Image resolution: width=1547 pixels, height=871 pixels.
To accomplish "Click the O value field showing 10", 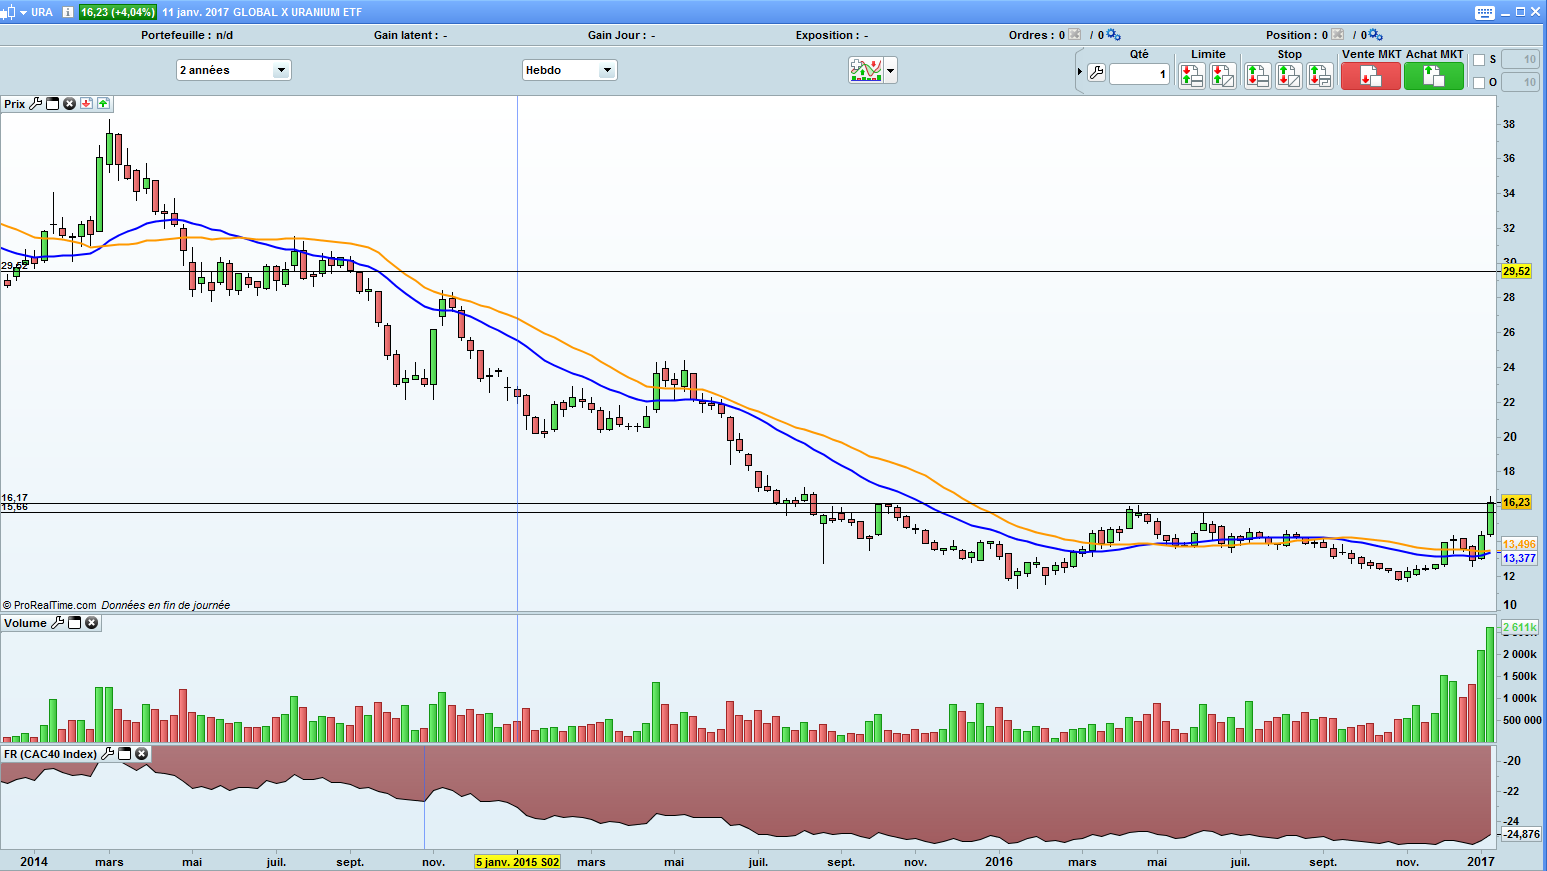I will pyautogui.click(x=1520, y=83).
